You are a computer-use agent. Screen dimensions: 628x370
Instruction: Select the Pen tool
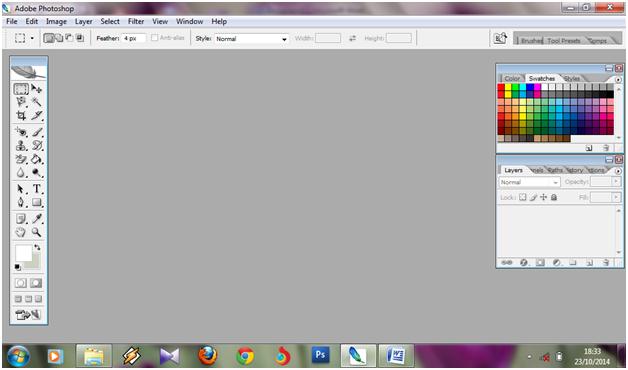[x=21, y=202]
